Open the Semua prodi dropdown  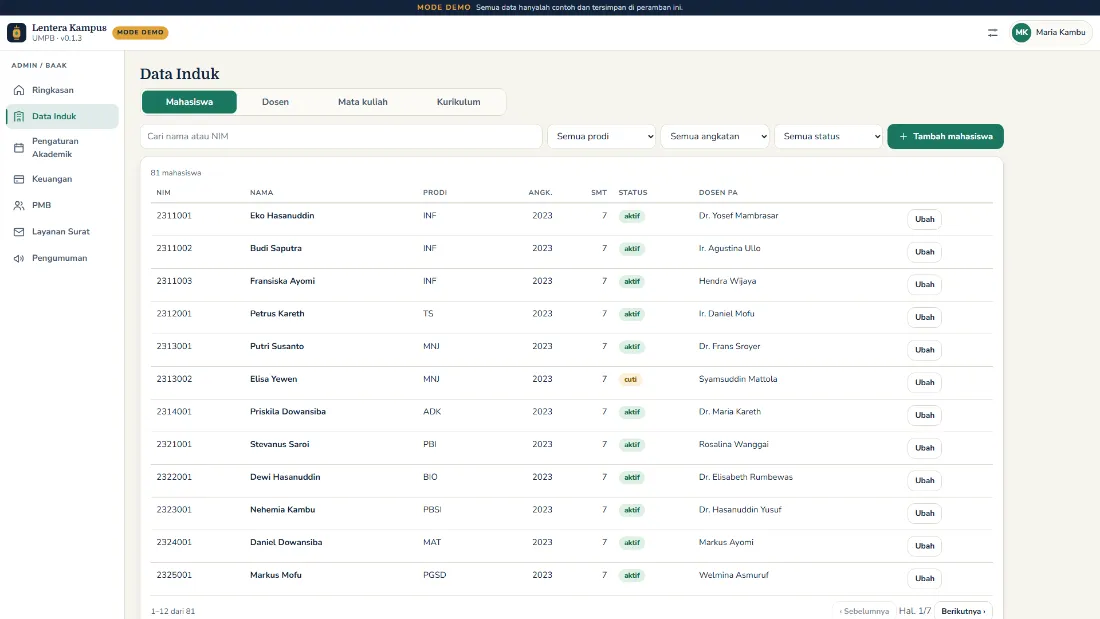602,136
